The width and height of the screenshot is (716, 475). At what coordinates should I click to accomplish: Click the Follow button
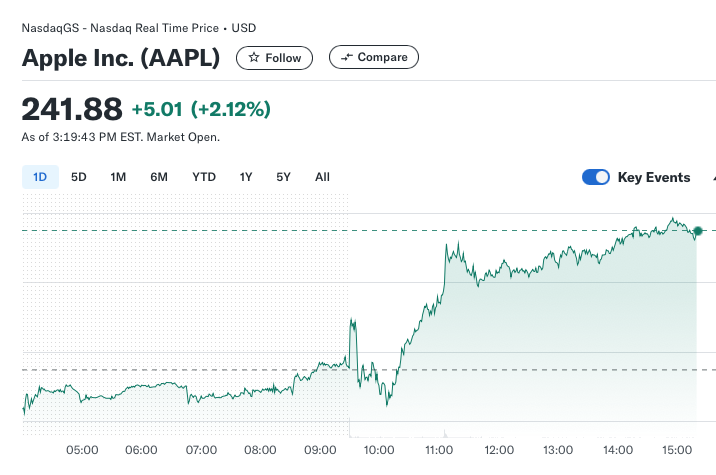tap(274, 58)
